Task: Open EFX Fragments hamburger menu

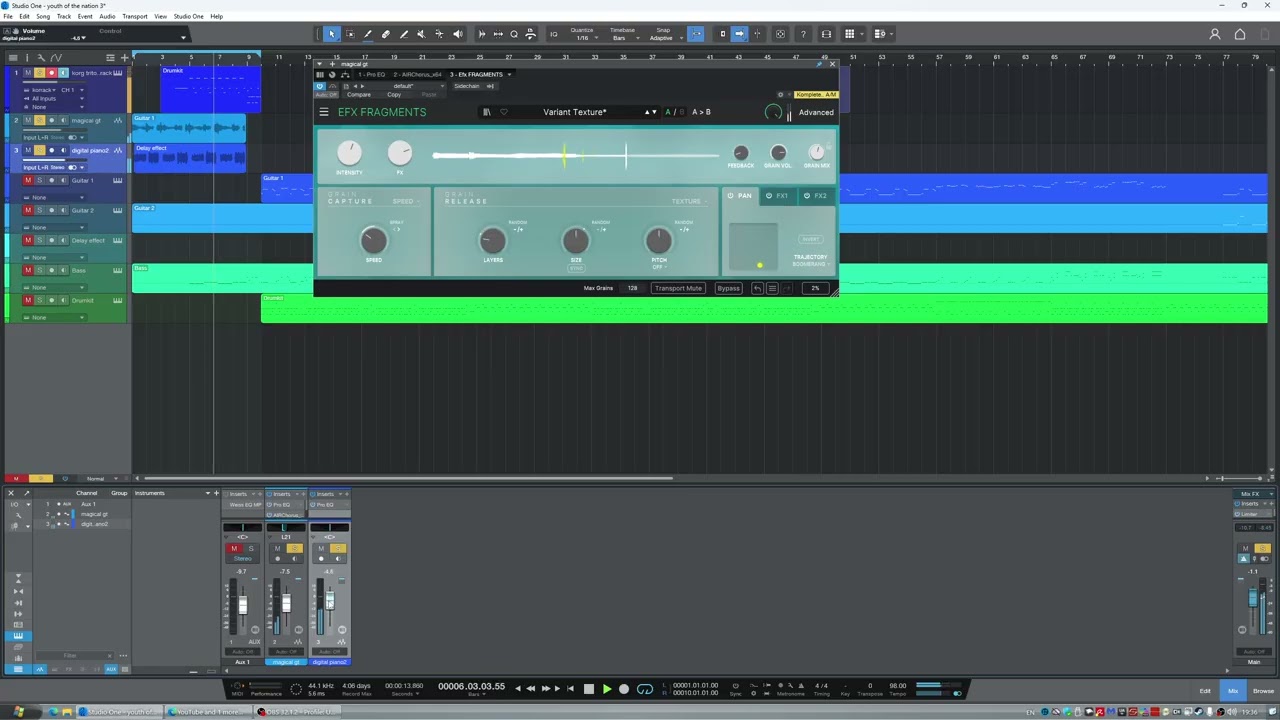Action: [324, 112]
